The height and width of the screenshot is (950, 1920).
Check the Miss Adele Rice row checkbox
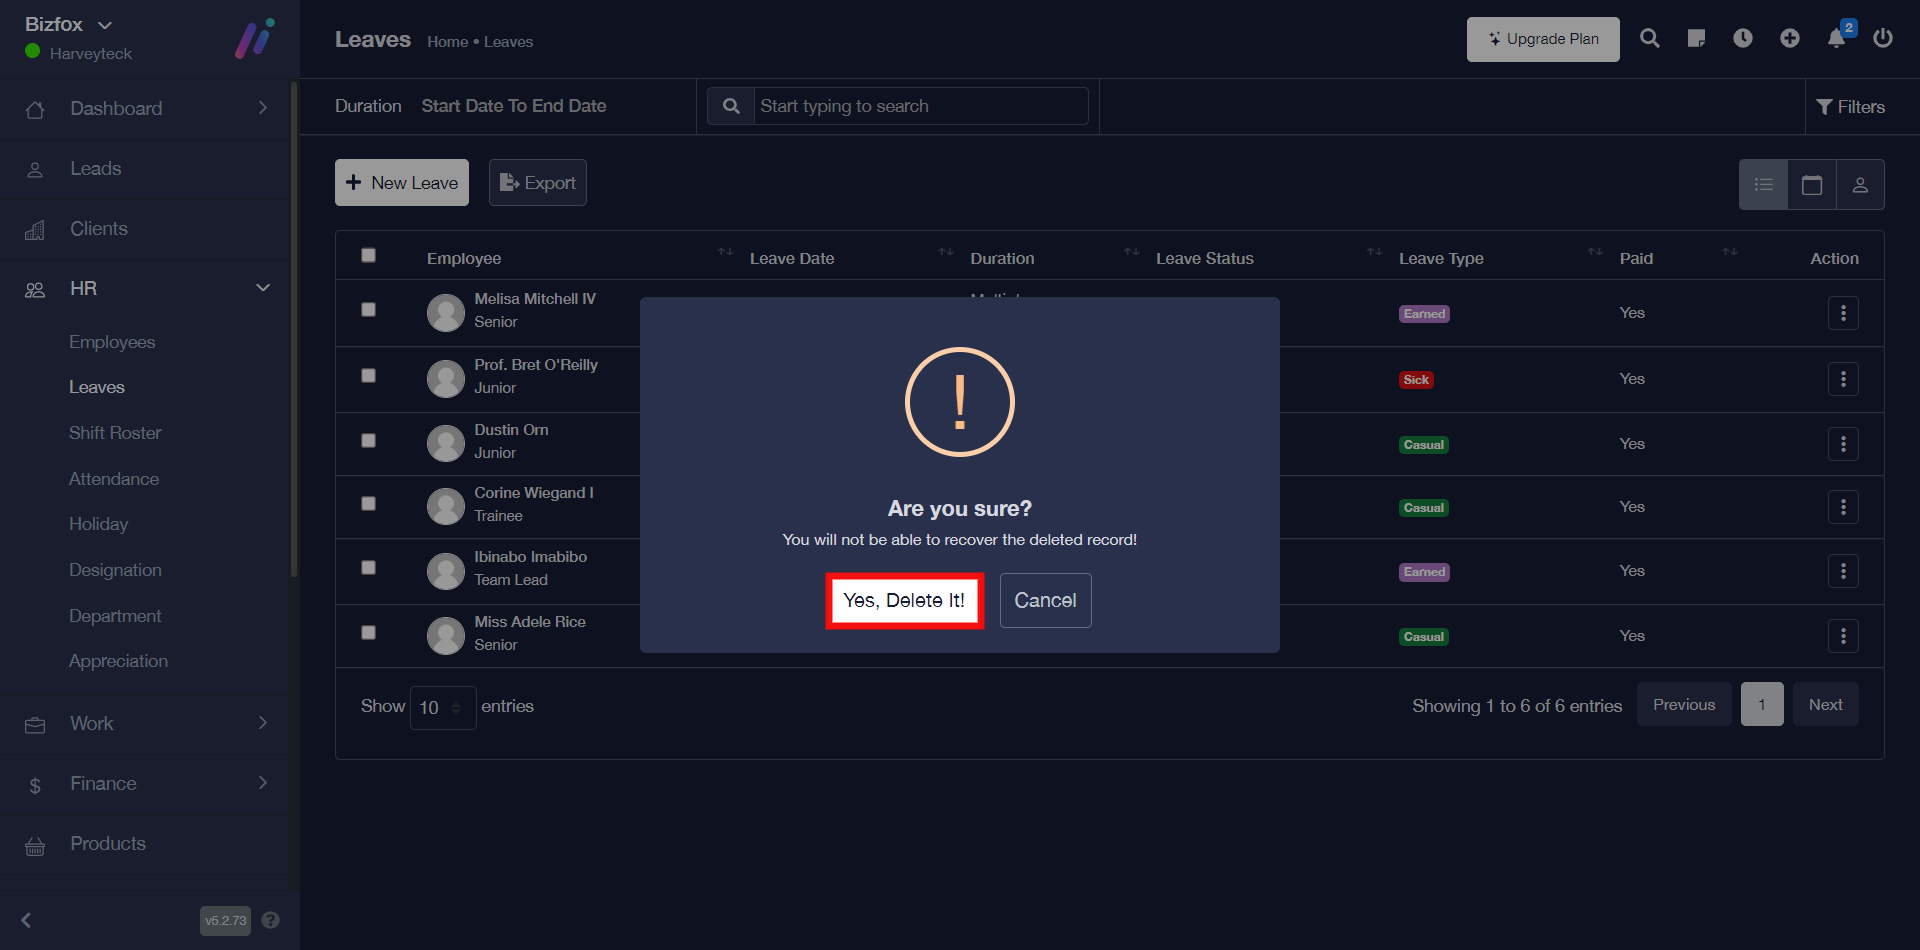point(369,633)
